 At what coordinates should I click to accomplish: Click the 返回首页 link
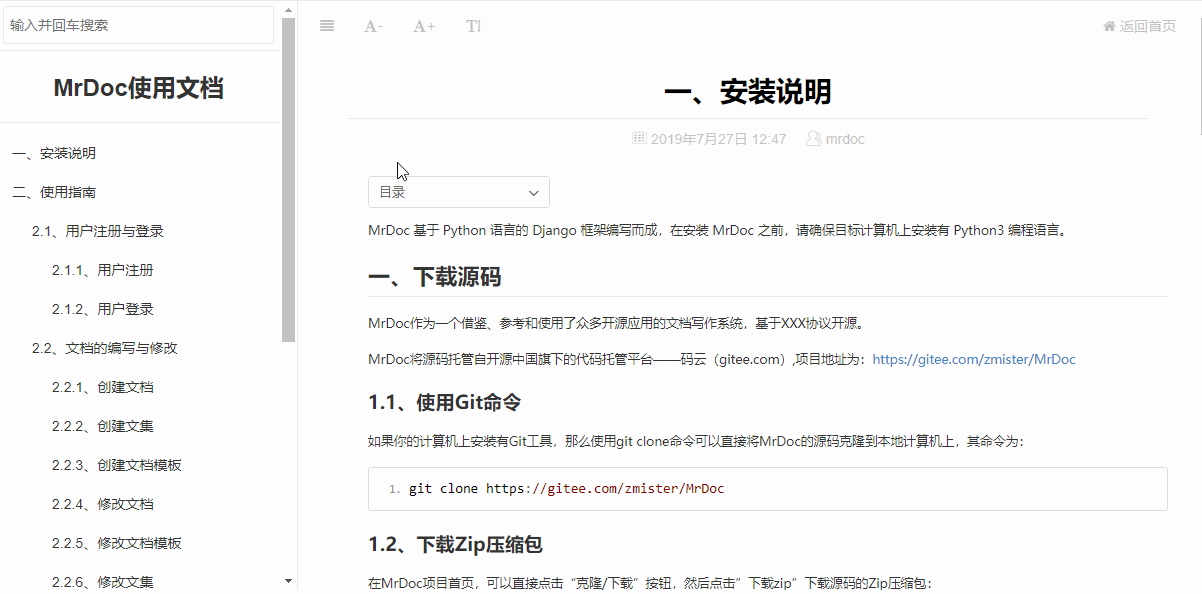pos(1147,26)
